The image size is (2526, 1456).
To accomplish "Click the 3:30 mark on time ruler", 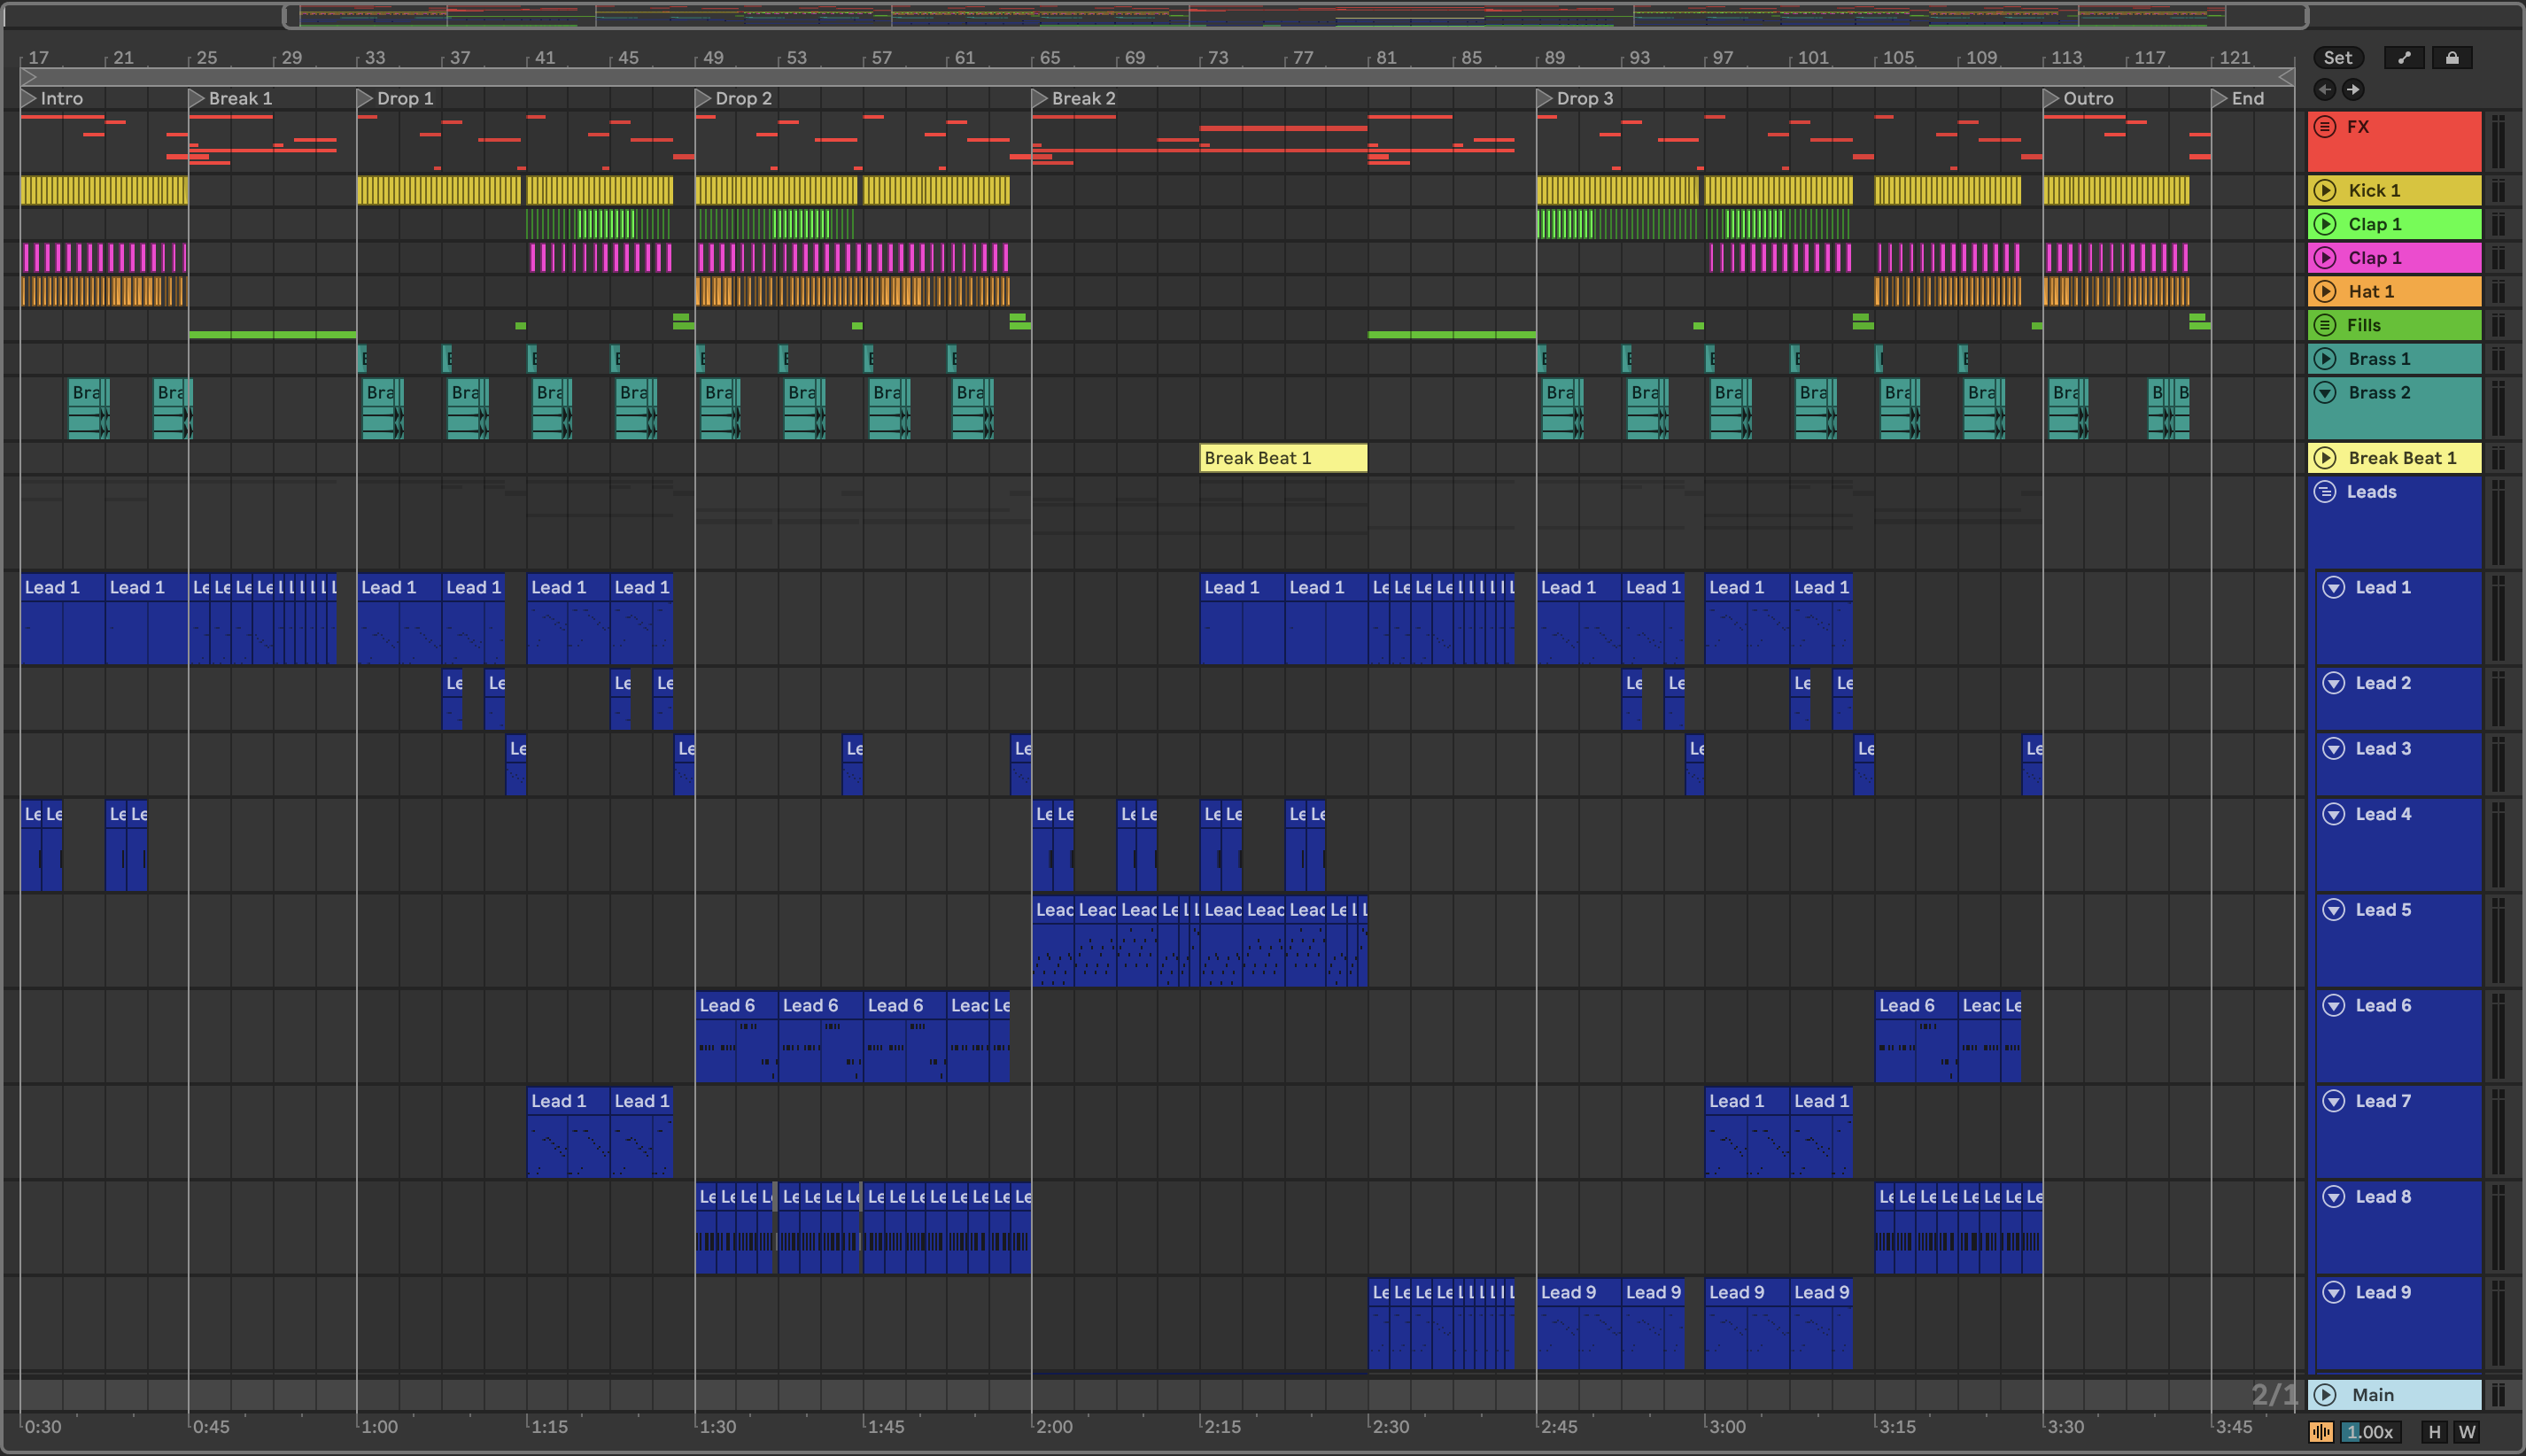I will tap(2064, 1427).
